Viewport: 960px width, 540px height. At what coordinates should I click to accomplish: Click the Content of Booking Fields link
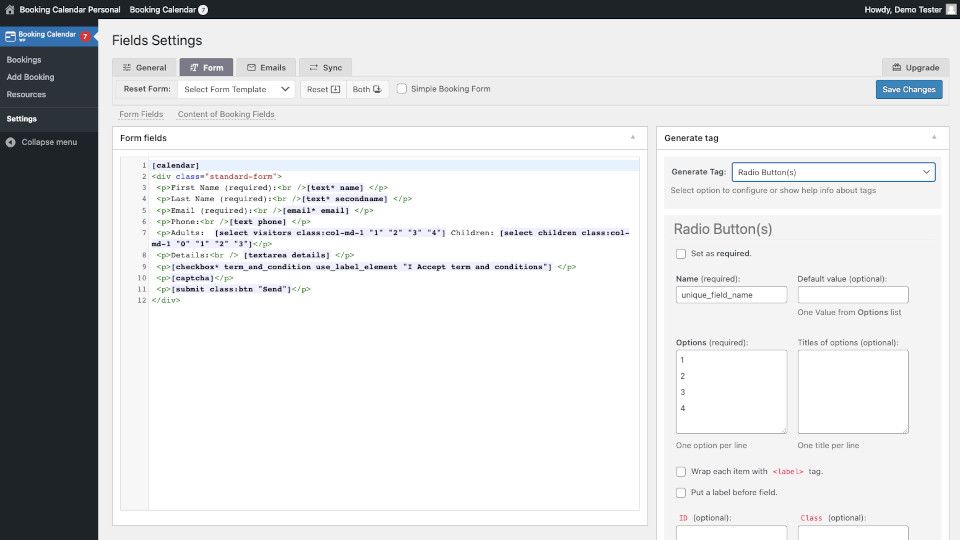click(x=226, y=114)
